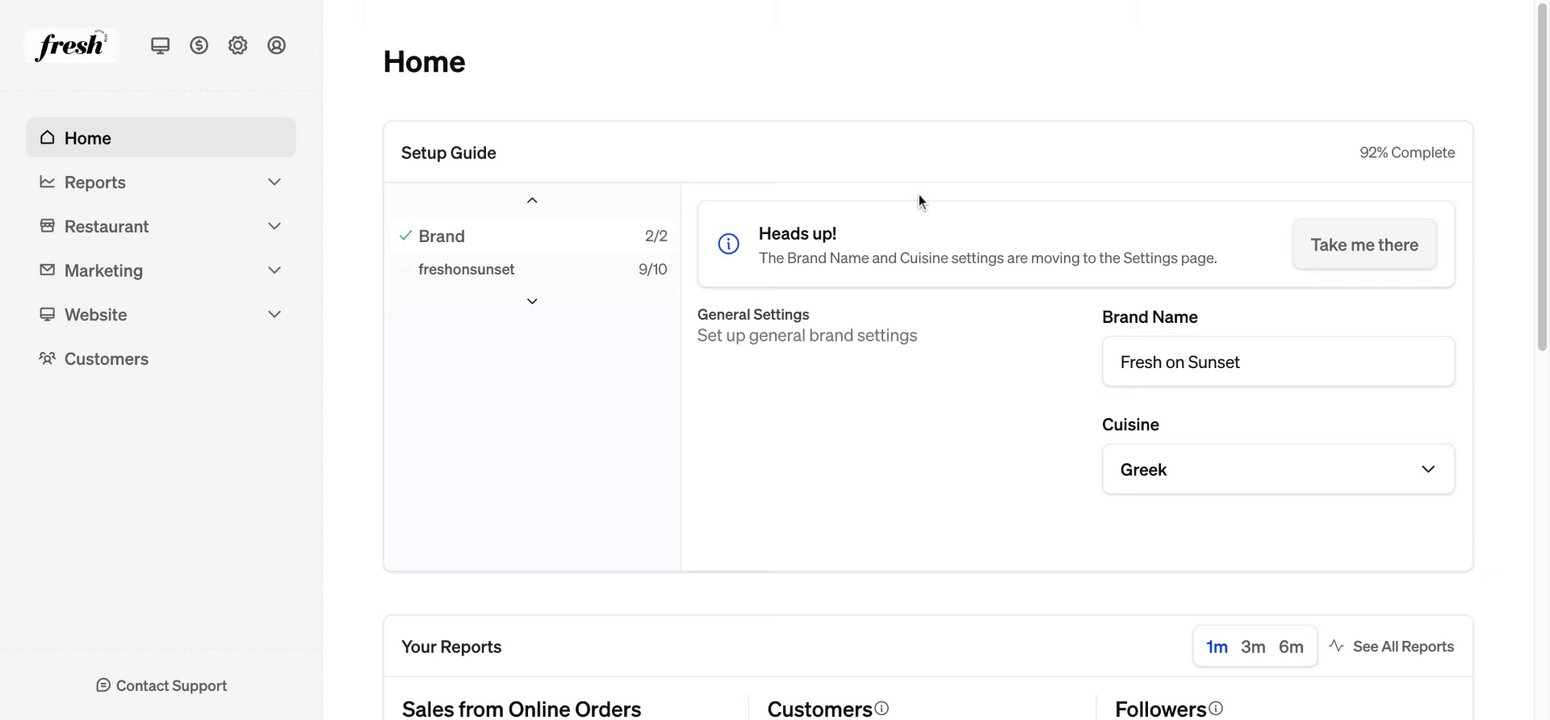Open the Cuisine dropdown showing Greek
The height and width of the screenshot is (720, 1550).
tap(1278, 469)
